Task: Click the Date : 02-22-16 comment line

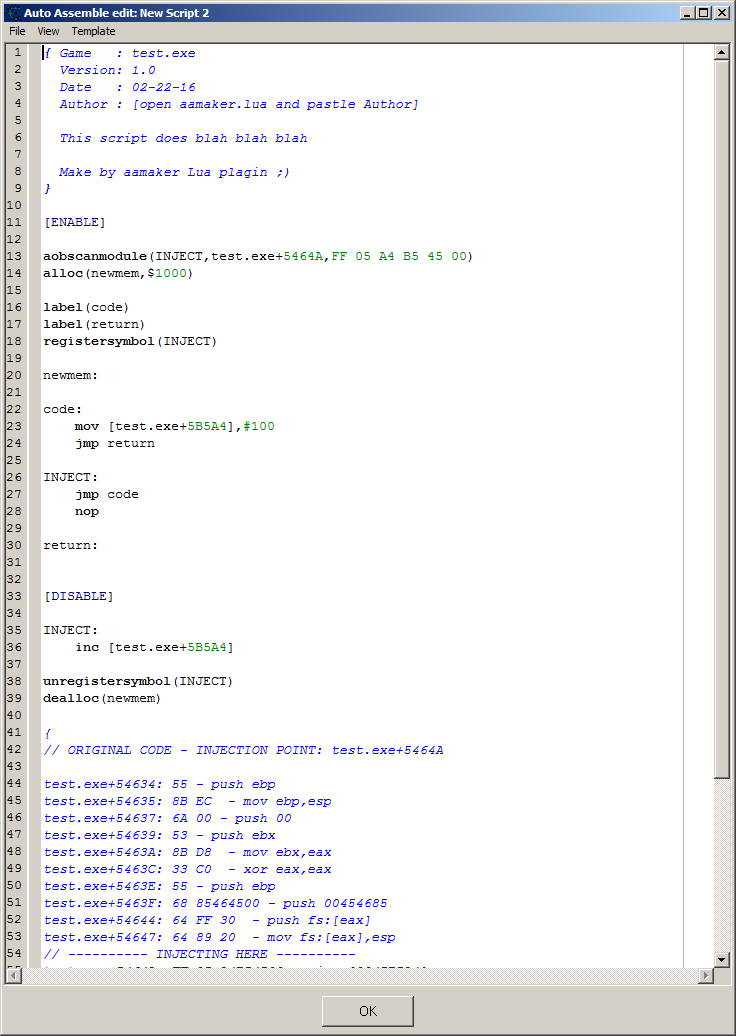Action: point(128,87)
